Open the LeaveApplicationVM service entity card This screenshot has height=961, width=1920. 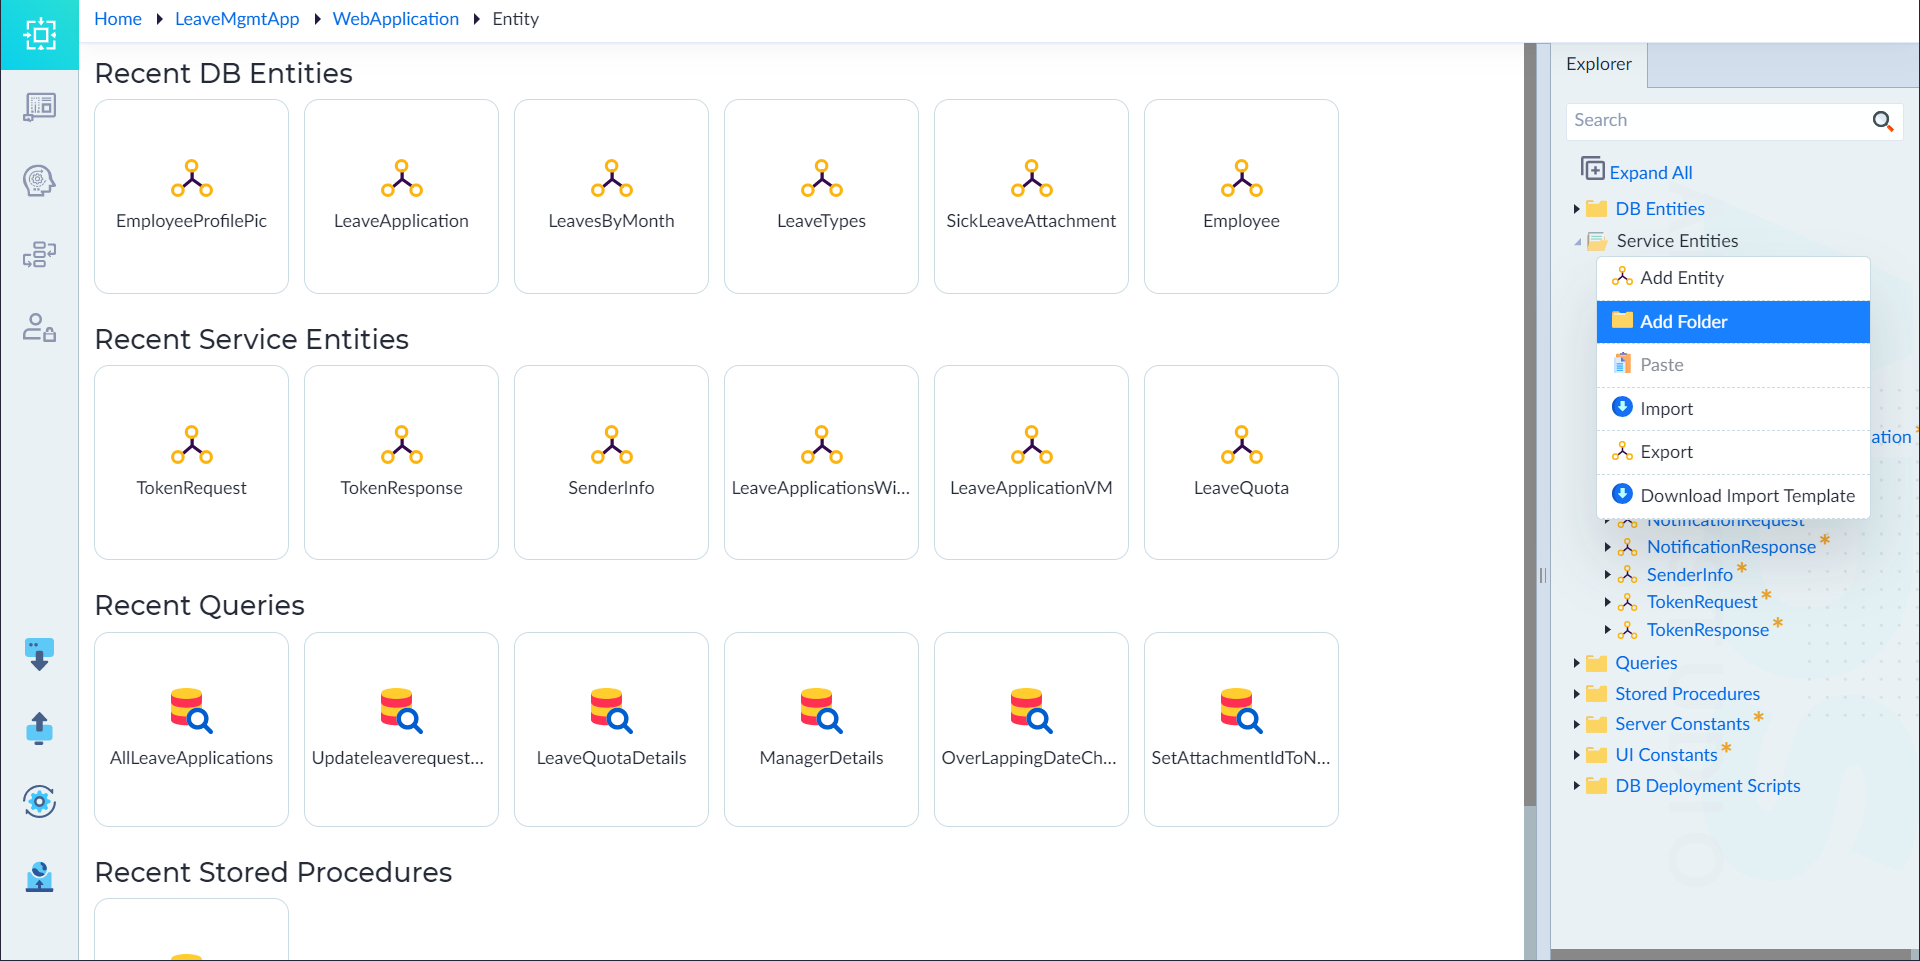(1031, 462)
